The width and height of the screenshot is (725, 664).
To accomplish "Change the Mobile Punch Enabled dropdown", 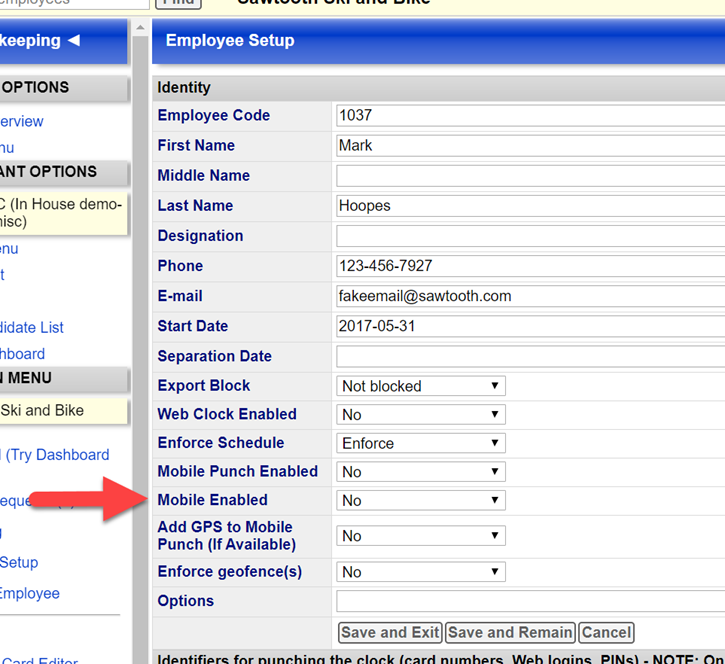I will (421, 472).
